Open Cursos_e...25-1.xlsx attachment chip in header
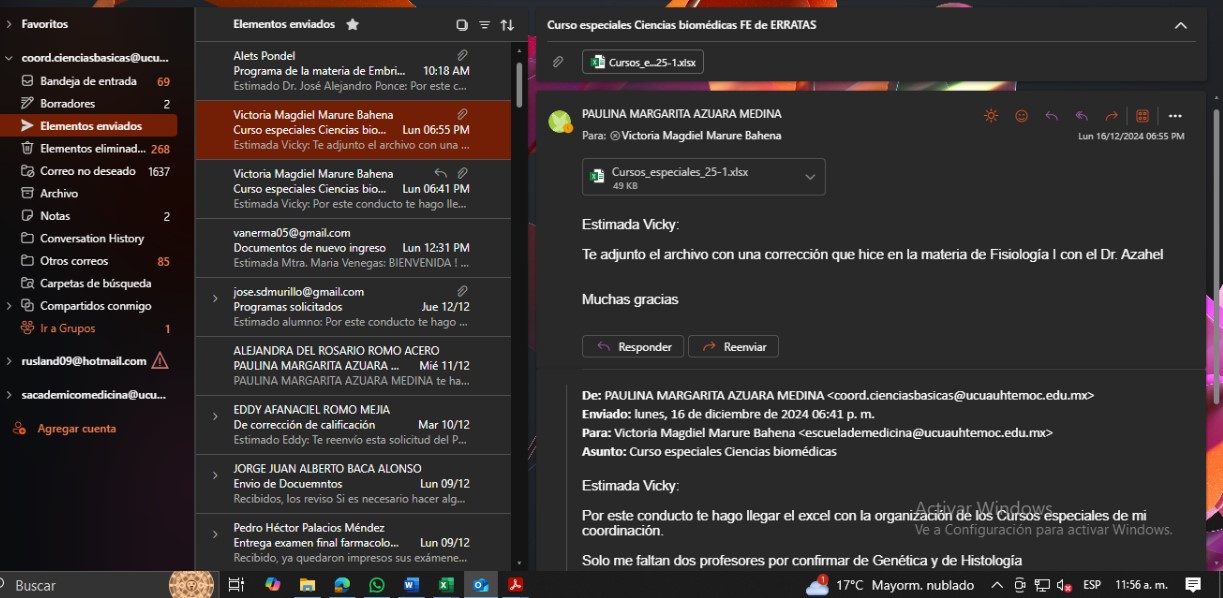 tap(643, 62)
